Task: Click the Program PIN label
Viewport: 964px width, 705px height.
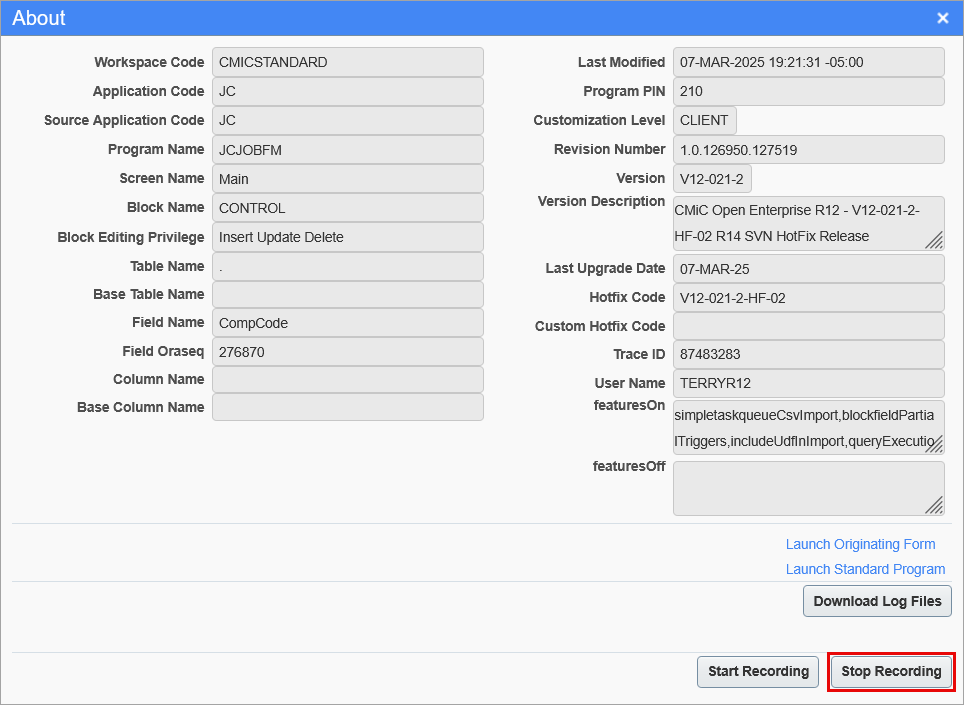Action: [x=624, y=92]
